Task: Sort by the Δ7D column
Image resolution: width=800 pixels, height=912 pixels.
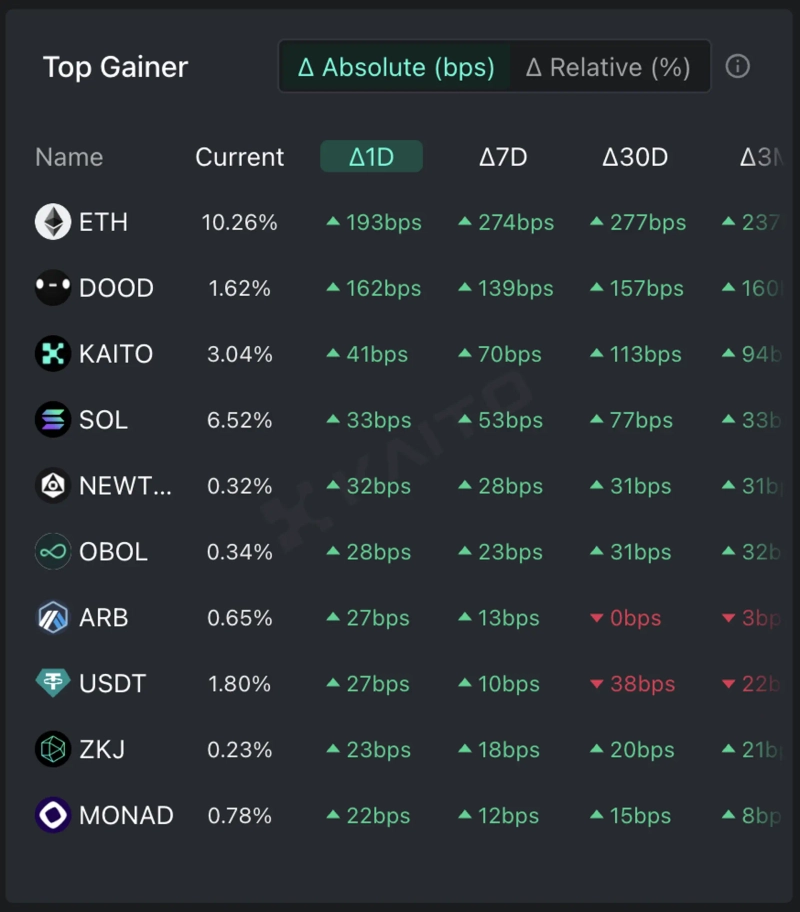Action: 503,157
